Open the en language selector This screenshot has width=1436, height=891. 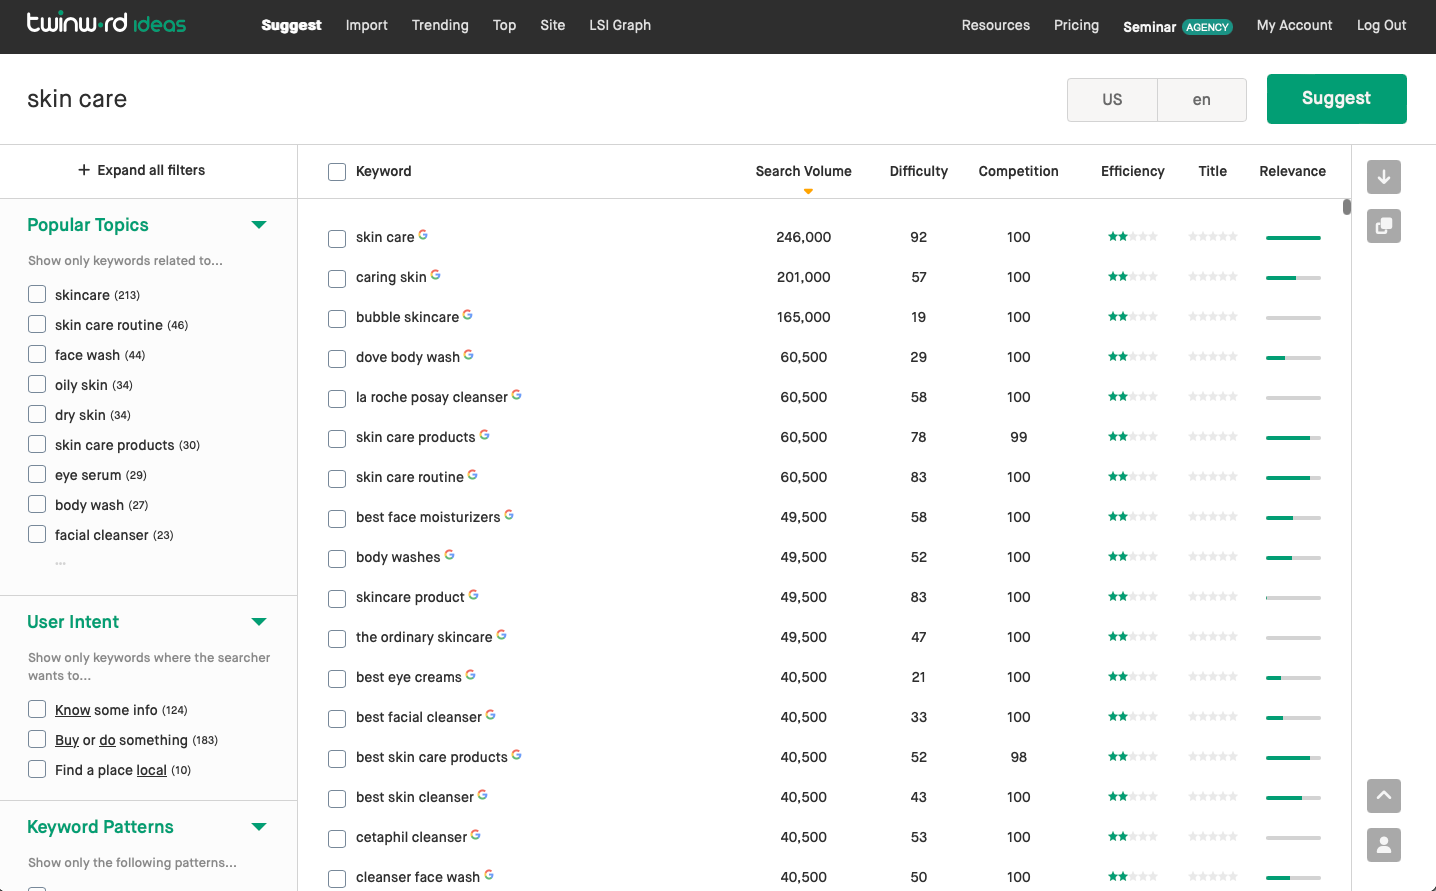click(1202, 100)
